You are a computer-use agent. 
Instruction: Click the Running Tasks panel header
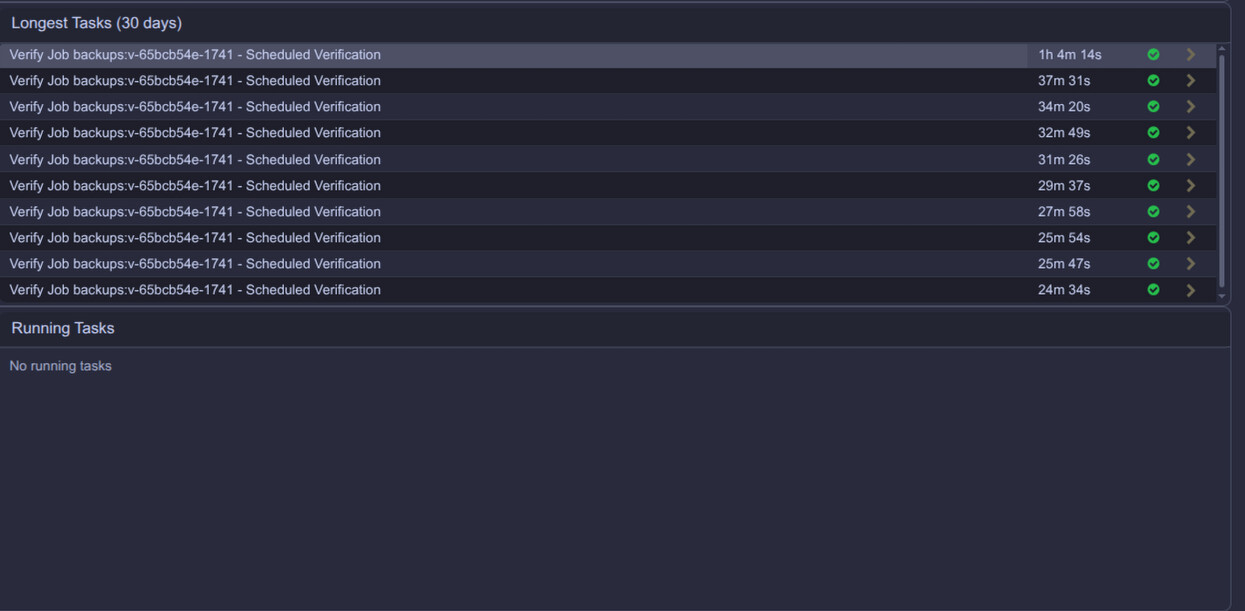click(63, 328)
